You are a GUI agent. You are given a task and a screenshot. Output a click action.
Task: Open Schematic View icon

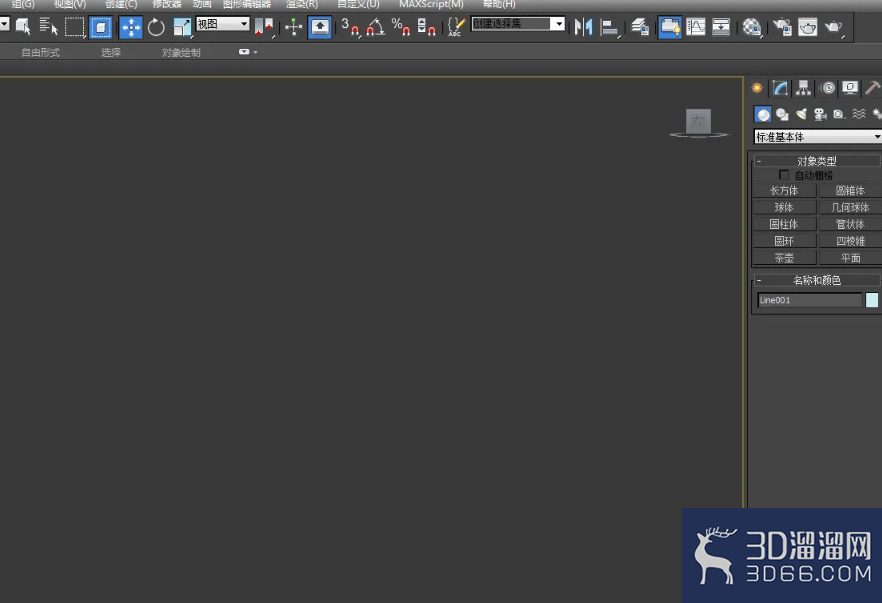click(721, 26)
